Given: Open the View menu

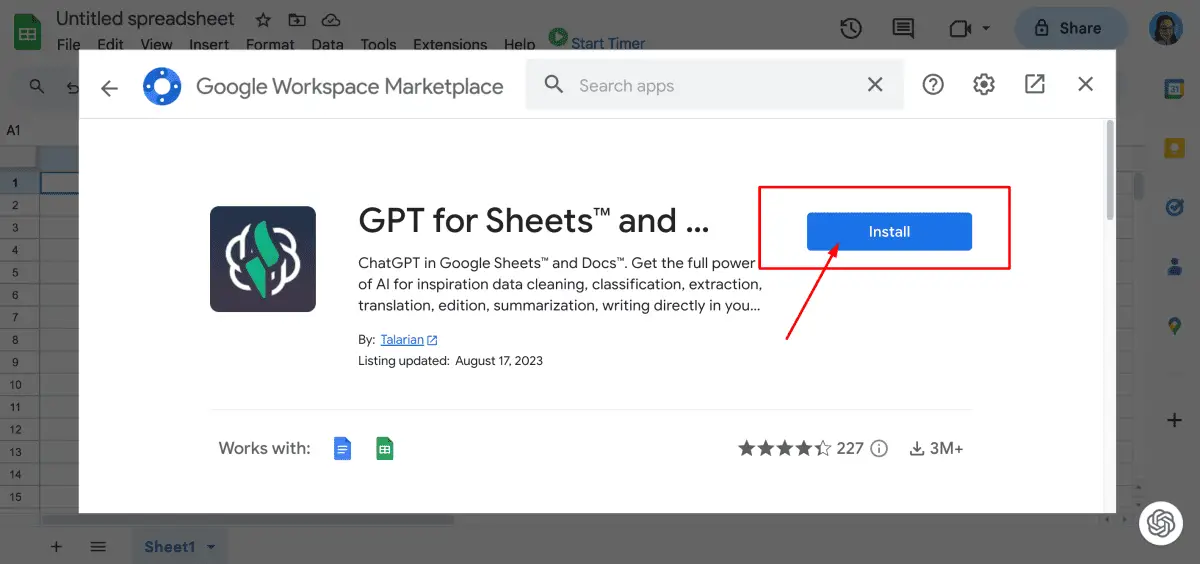Looking at the screenshot, I should (156, 44).
